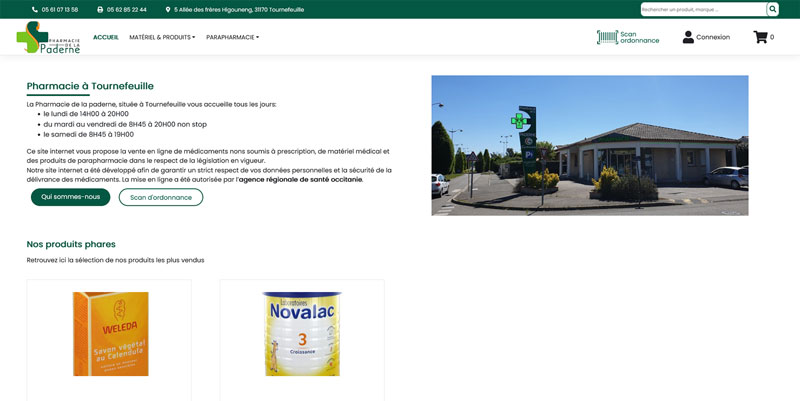Click the product search input field
800x401 pixels.
point(702,9)
